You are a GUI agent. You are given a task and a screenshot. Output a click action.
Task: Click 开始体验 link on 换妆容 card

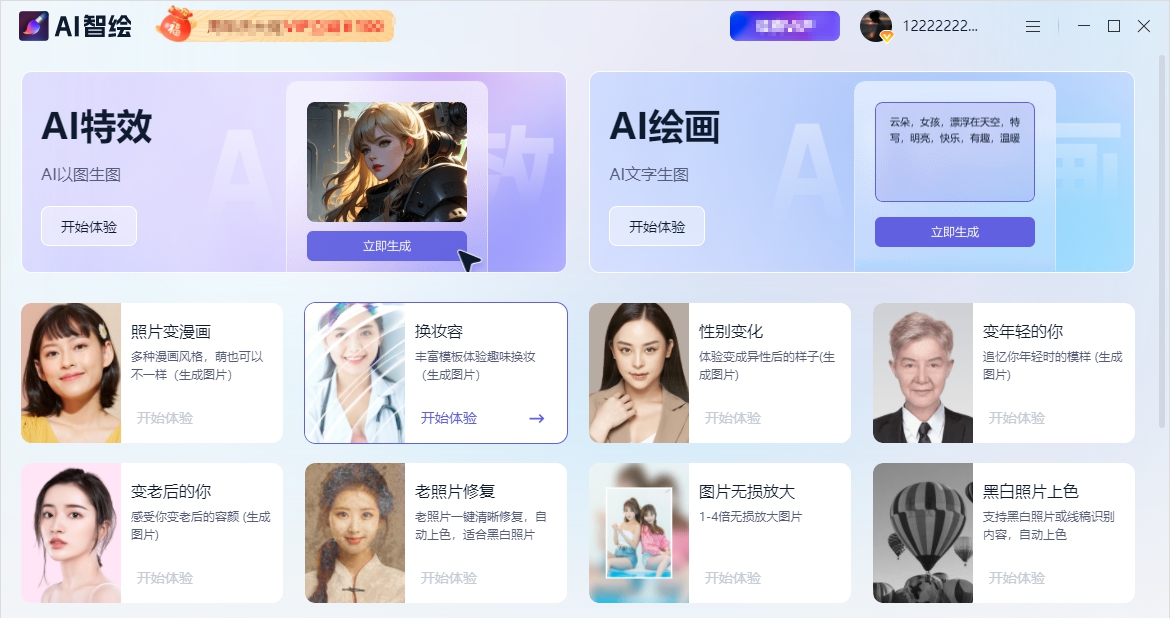448,418
